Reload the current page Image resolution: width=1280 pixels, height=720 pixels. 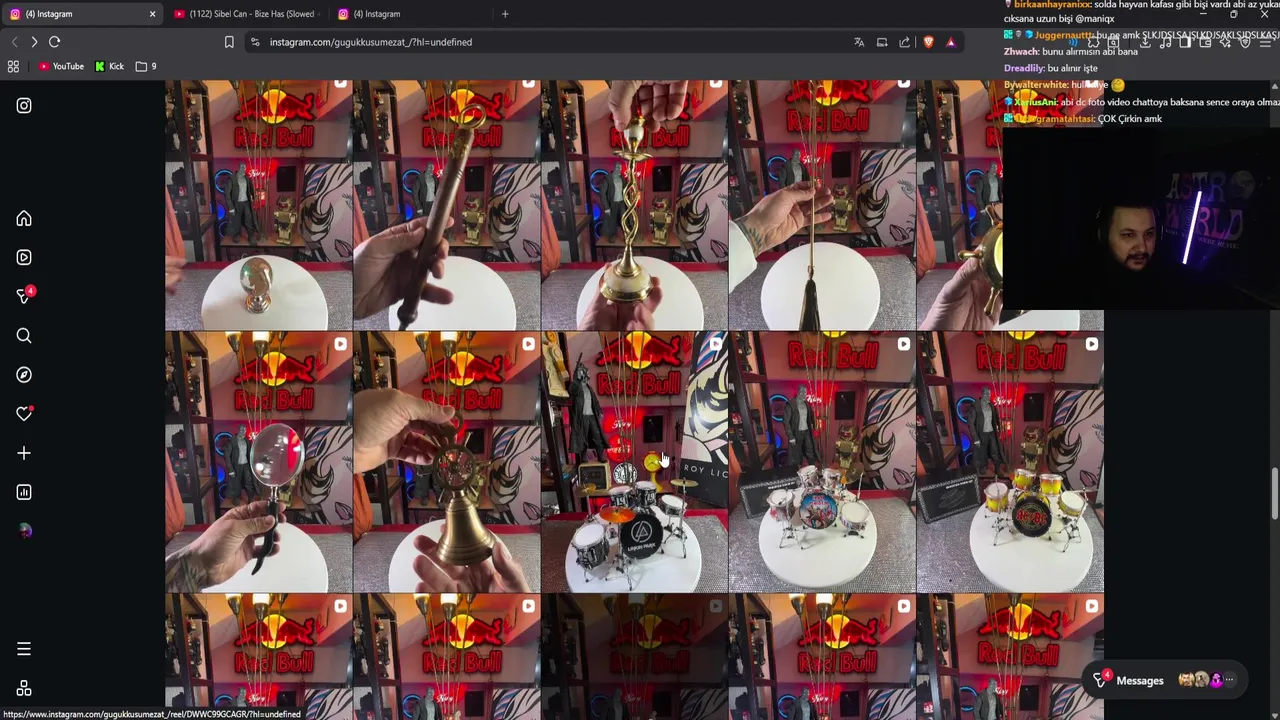point(55,42)
